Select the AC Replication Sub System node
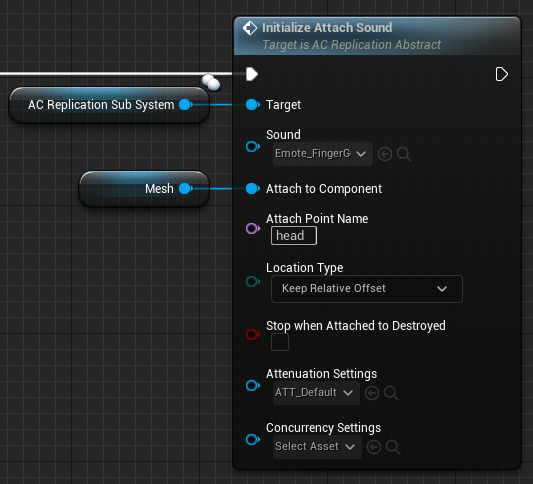 pyautogui.click(x=109, y=105)
